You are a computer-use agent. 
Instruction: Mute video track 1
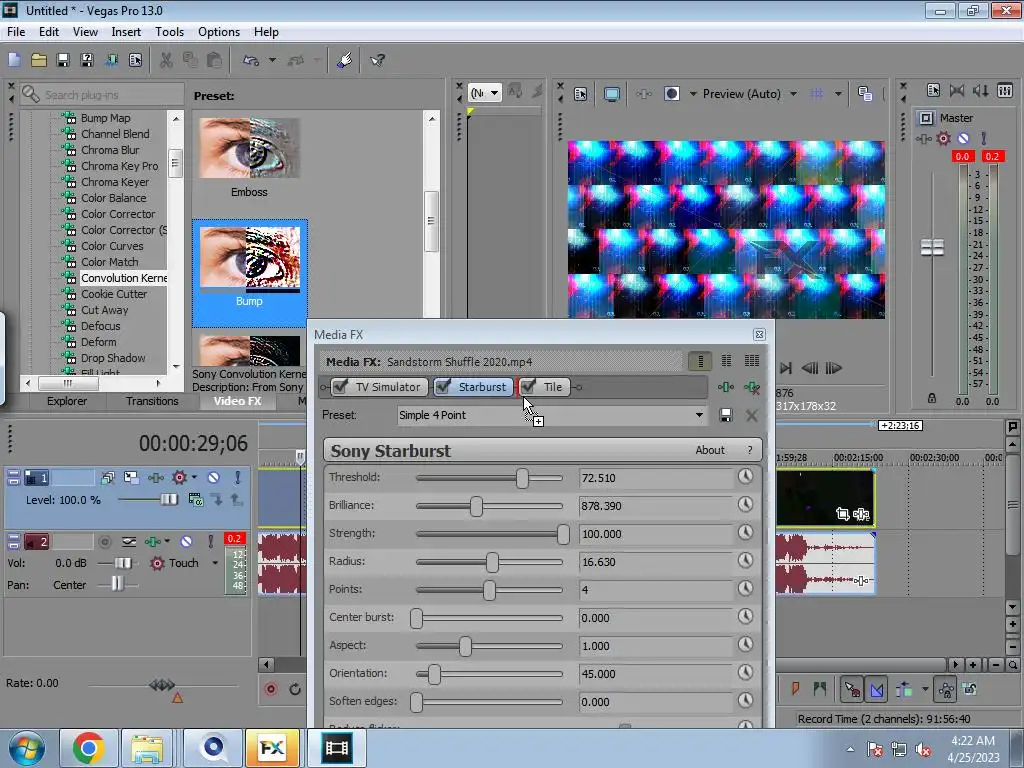(x=214, y=478)
